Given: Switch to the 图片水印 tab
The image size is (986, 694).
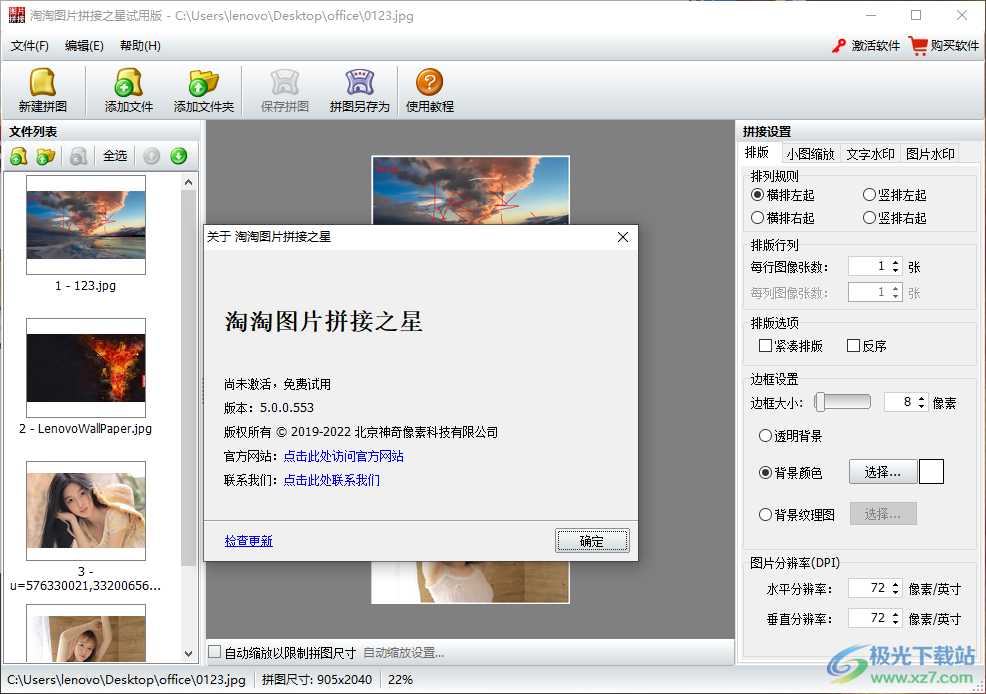Looking at the screenshot, I should 930,153.
